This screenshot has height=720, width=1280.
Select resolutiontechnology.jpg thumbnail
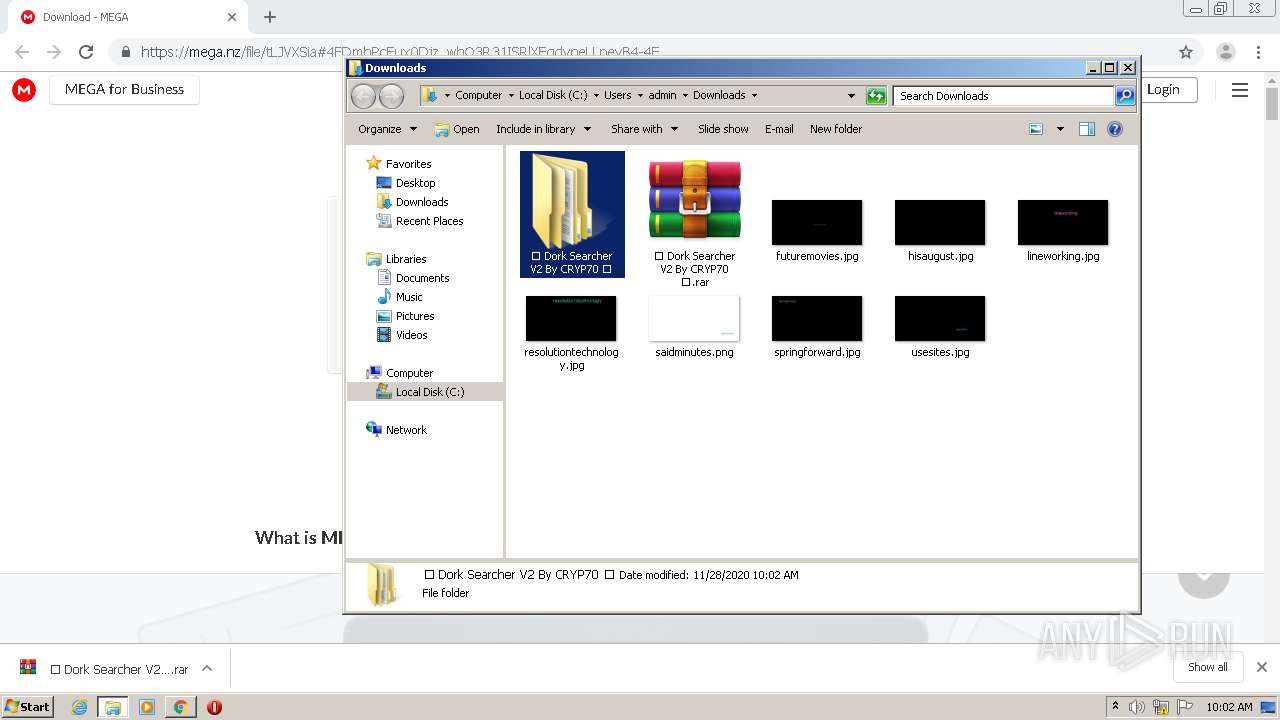[571, 318]
